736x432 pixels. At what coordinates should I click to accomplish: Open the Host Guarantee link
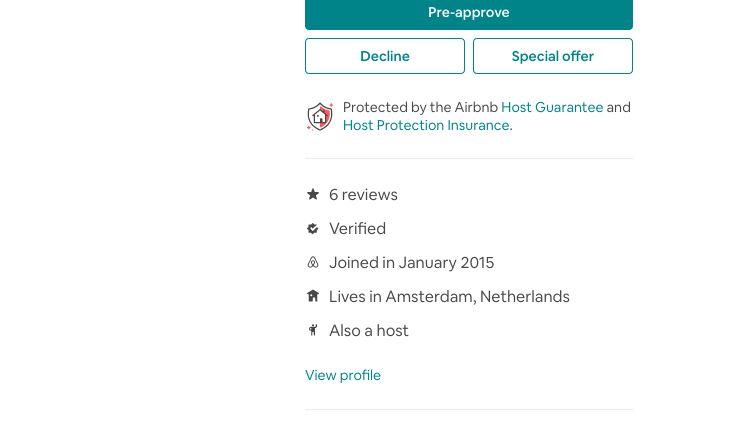[x=552, y=107]
